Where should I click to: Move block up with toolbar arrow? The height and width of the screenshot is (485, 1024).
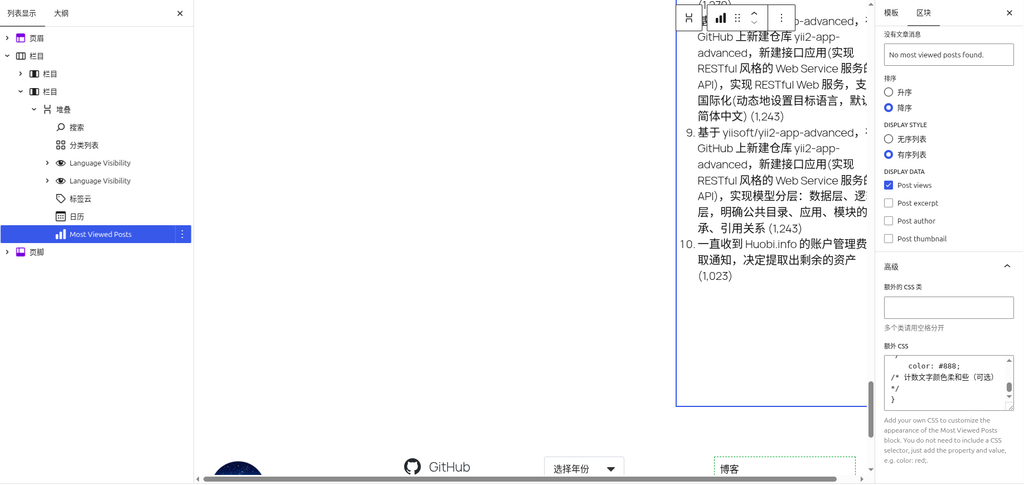[754, 13]
